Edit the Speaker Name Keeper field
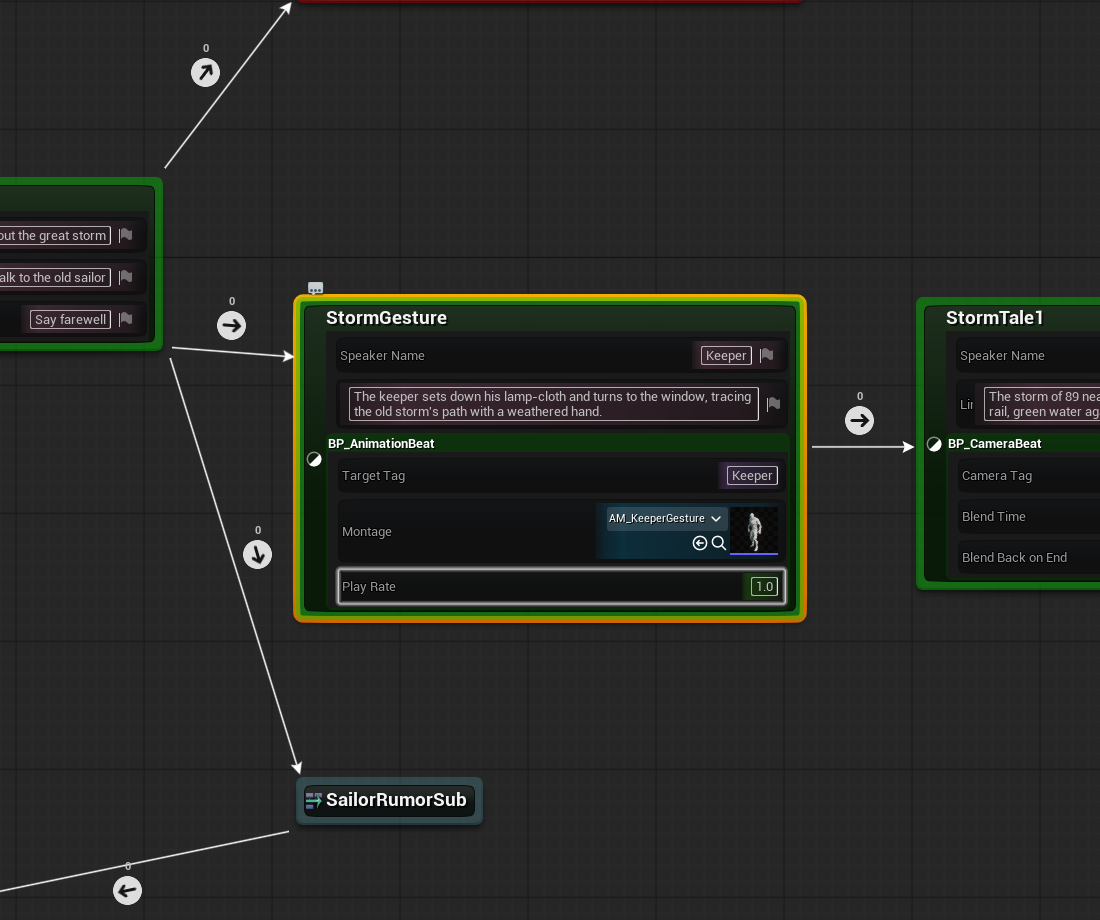Viewport: 1100px width, 920px height. 726,356
